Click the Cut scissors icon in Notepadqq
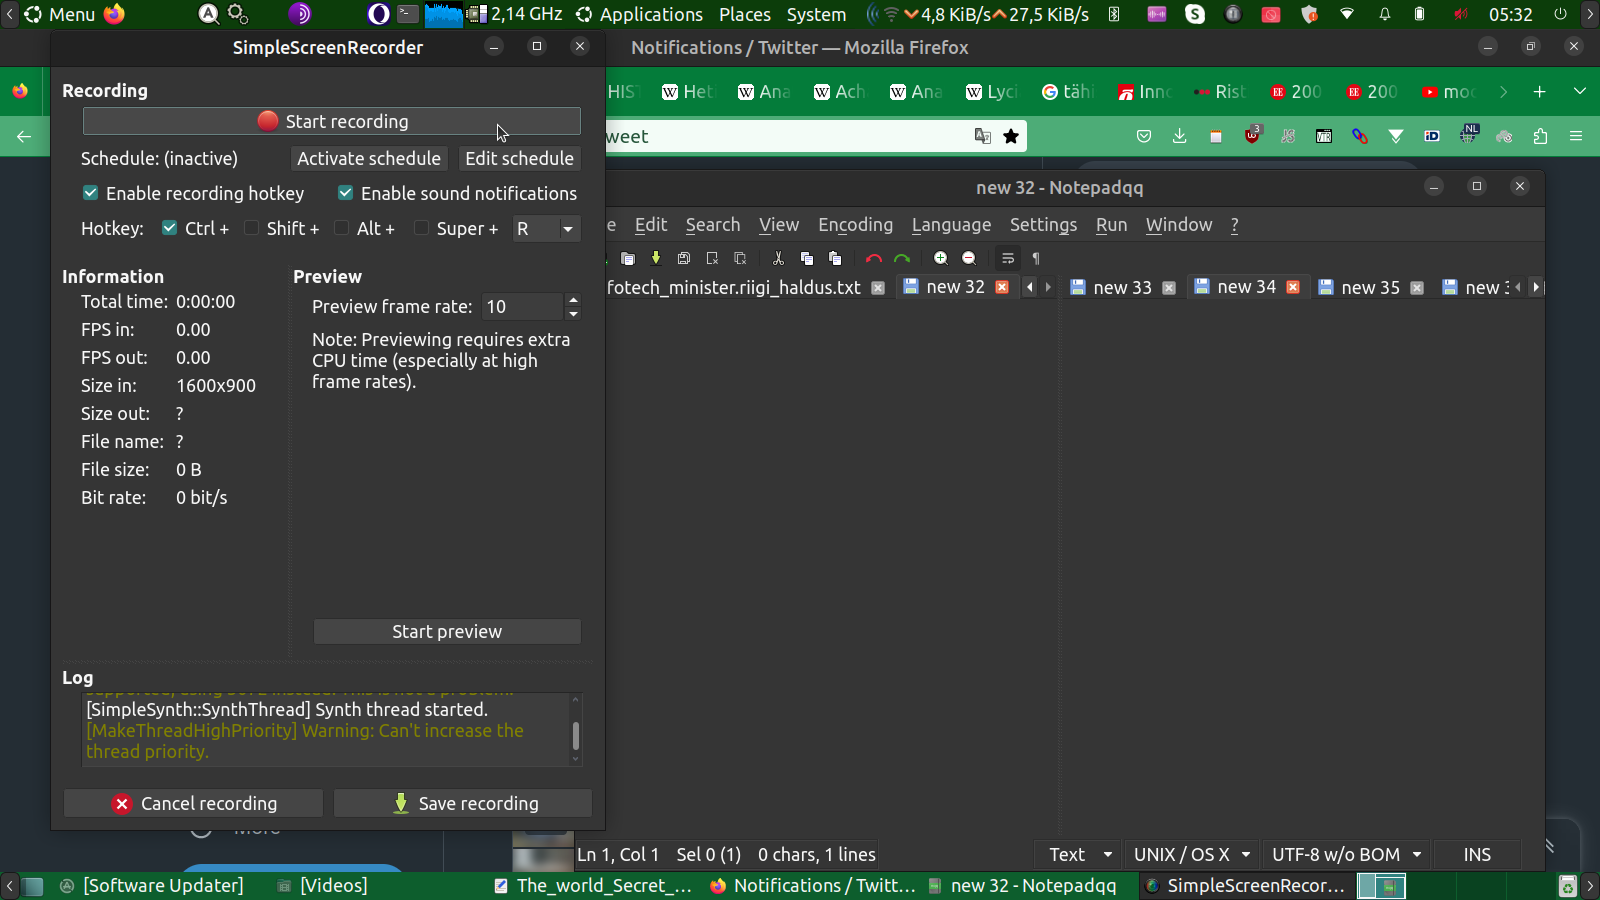Image resolution: width=1600 pixels, height=900 pixels. [x=778, y=258]
